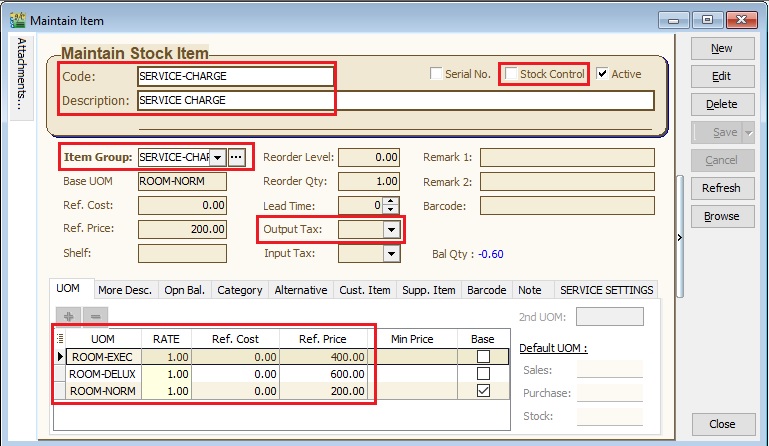Click the ellipsis button beside Item Group

pyautogui.click(x=236, y=157)
